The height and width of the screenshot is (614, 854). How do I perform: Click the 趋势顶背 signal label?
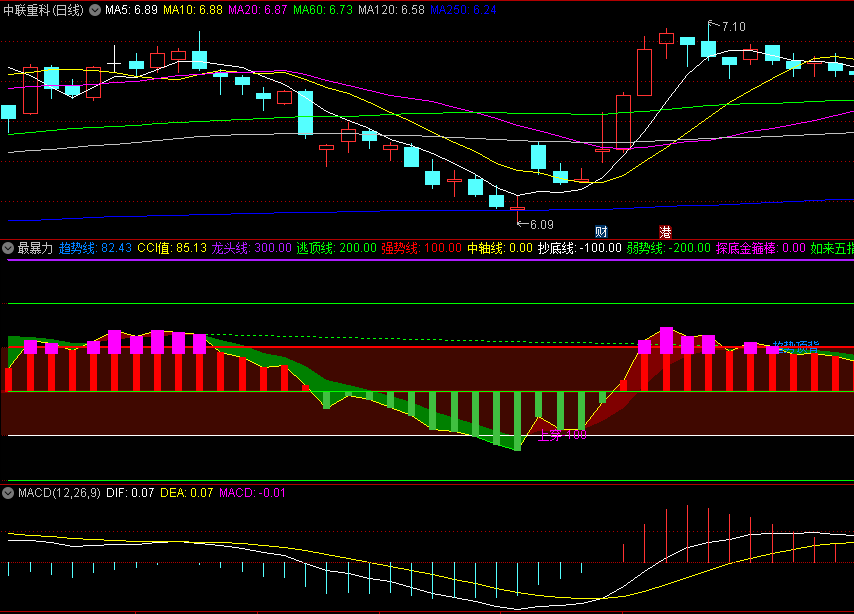(x=796, y=346)
